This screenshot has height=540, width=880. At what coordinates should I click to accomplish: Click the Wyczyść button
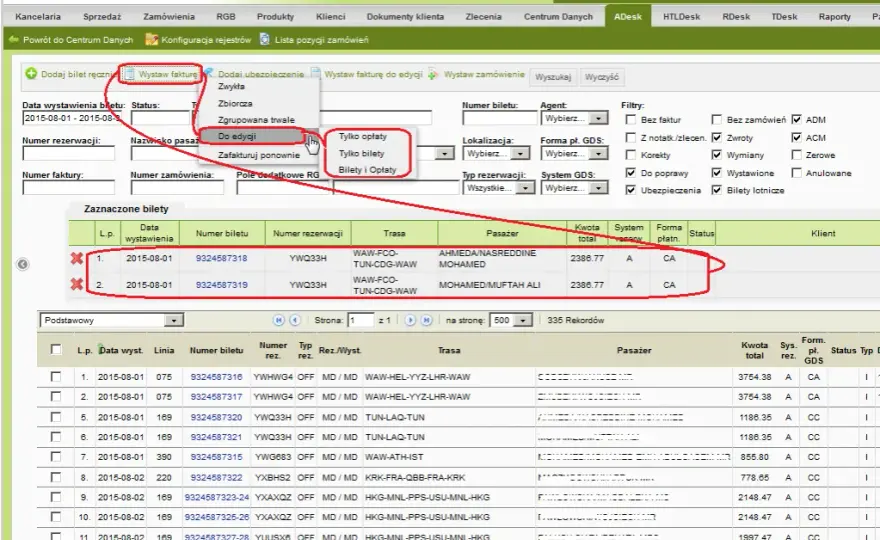602,77
